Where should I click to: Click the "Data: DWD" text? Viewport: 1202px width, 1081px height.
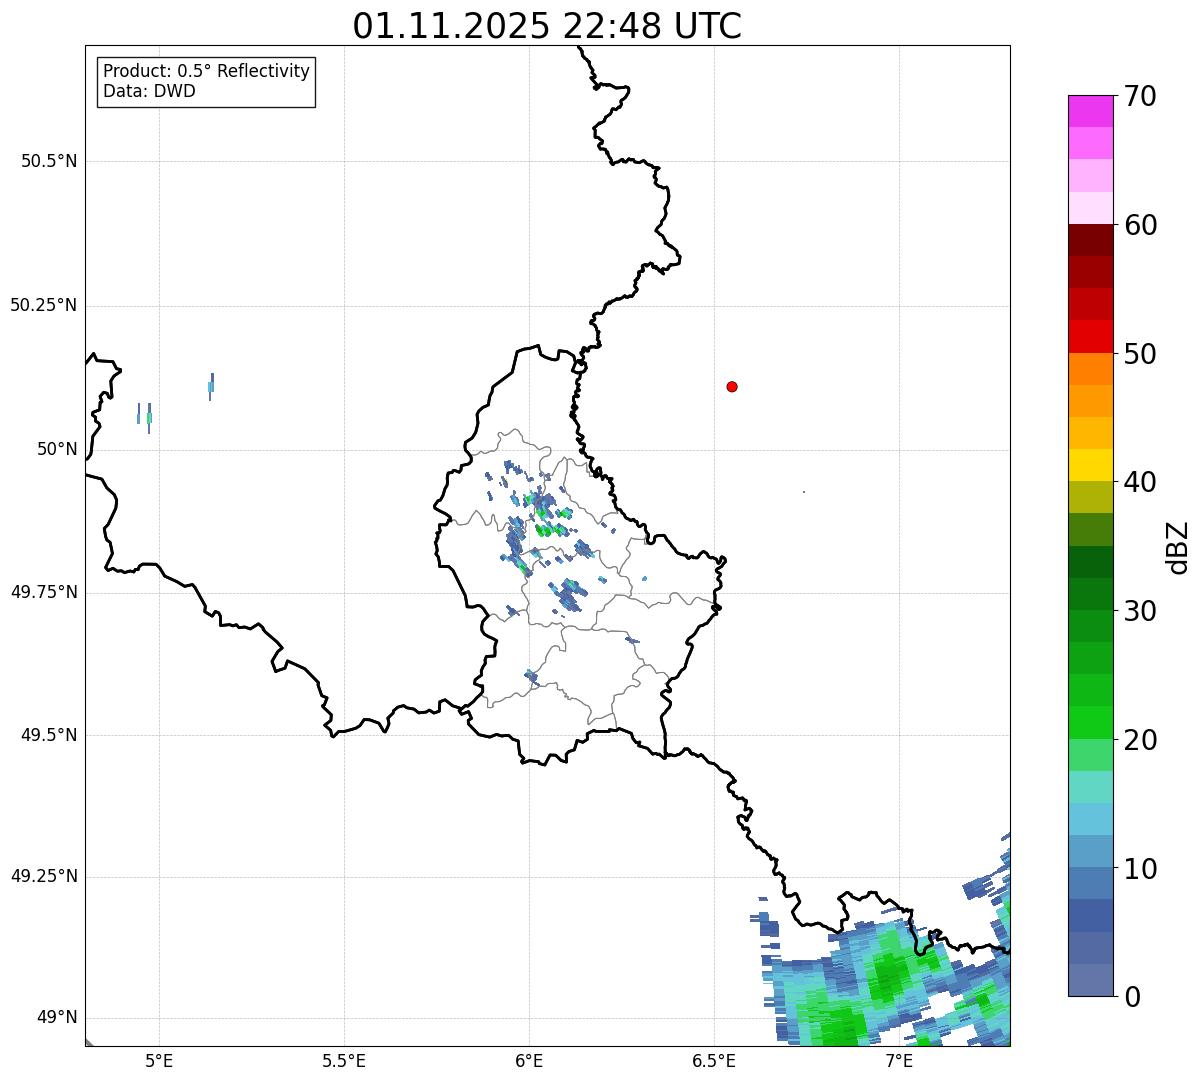coord(150,91)
